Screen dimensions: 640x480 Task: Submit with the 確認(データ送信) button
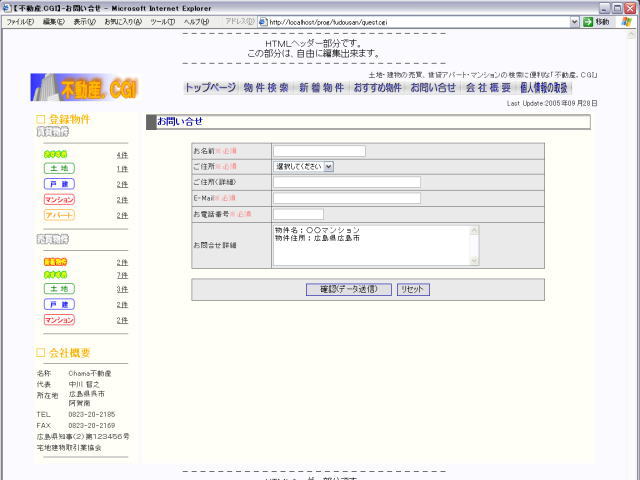pyautogui.click(x=341, y=289)
